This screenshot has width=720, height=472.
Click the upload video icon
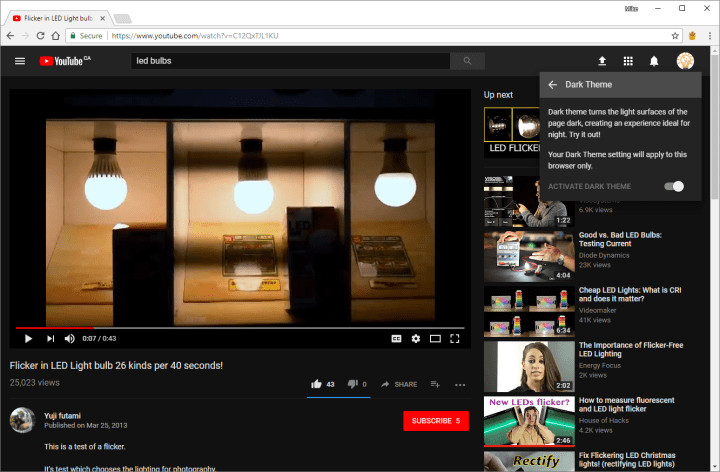click(x=602, y=61)
